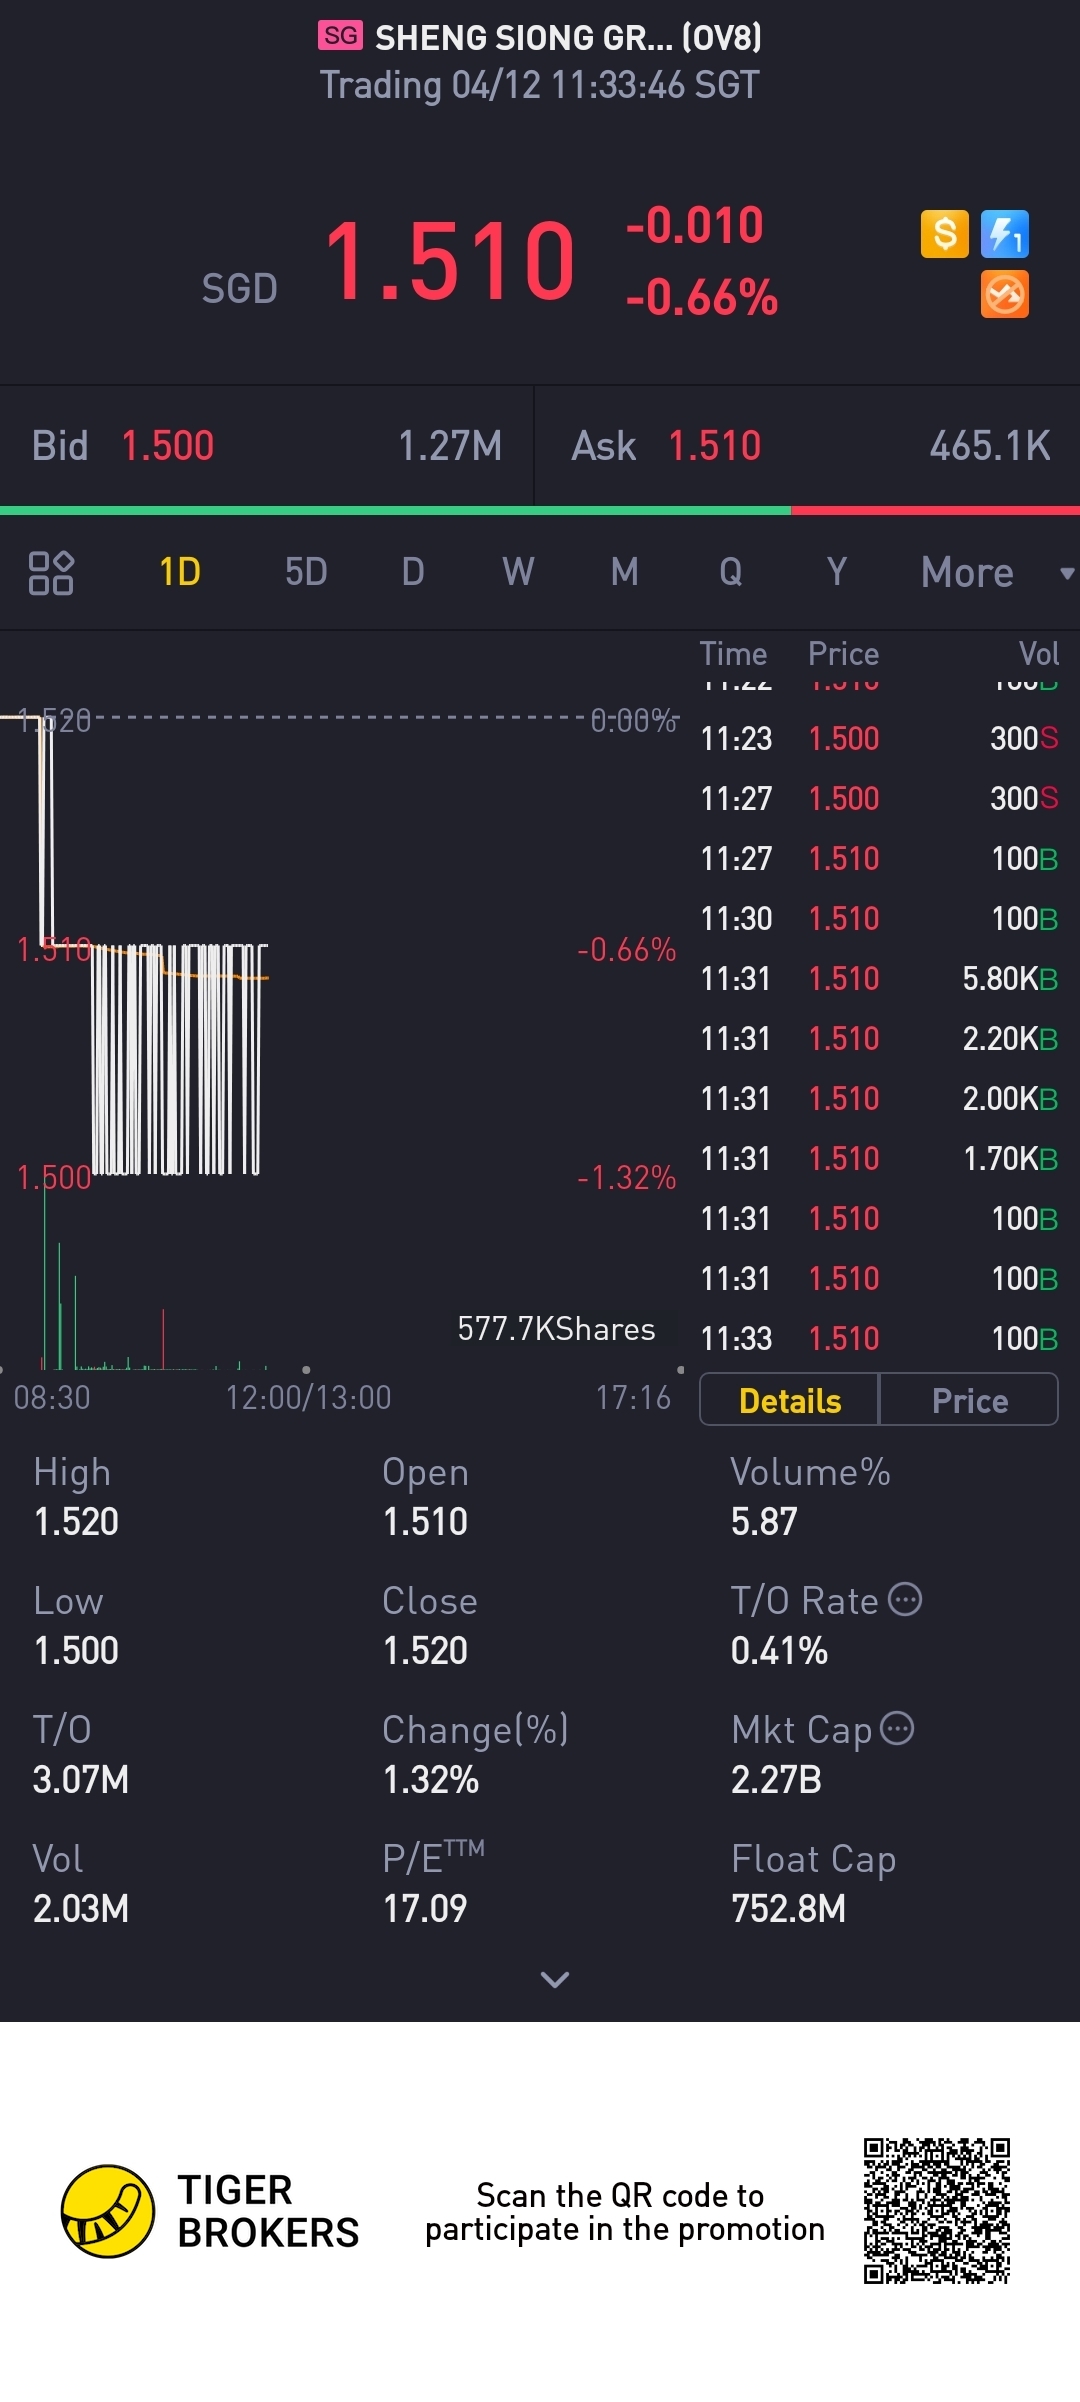Screen dimensions: 1080x2402
Task: Tap the orange circular badge icon
Action: tap(1004, 295)
